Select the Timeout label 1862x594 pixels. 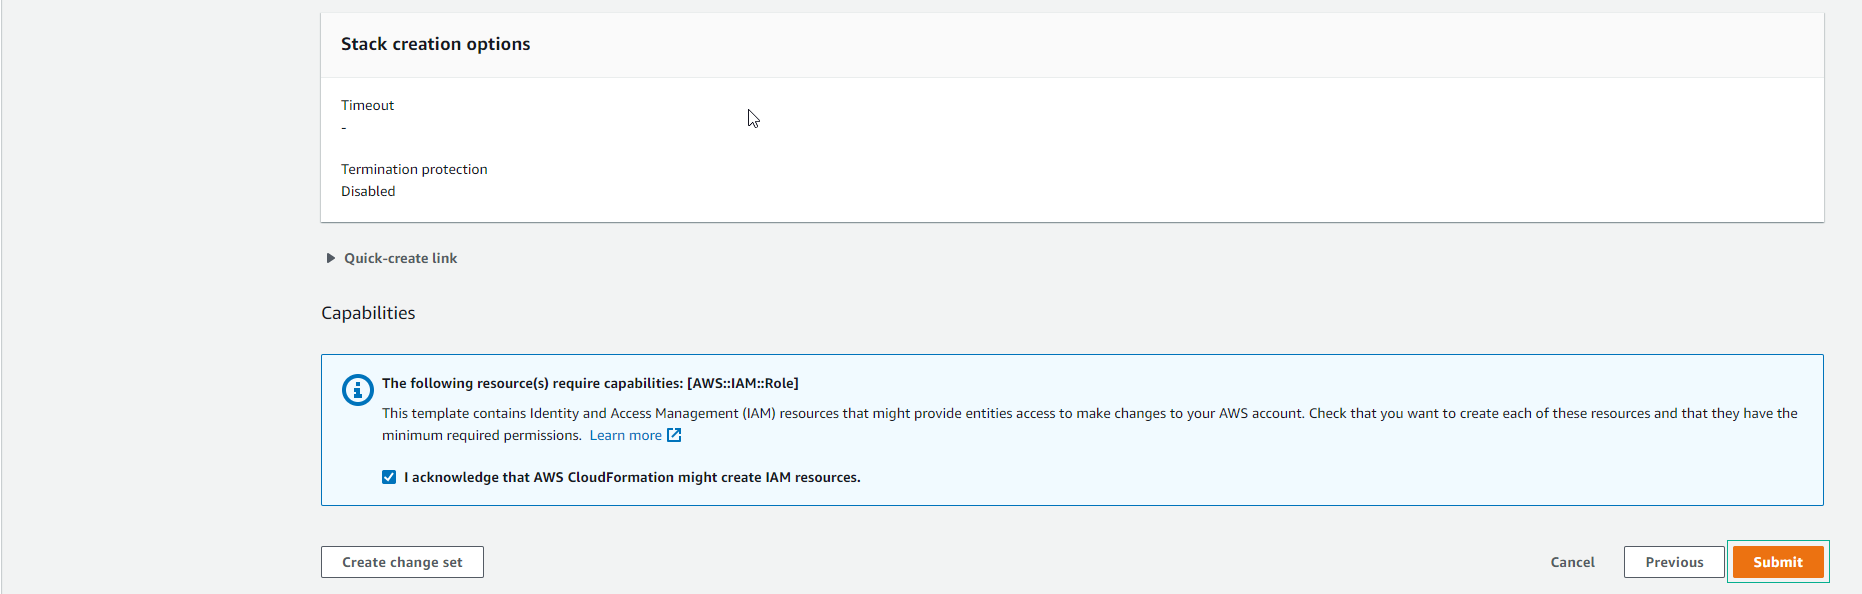tap(367, 105)
